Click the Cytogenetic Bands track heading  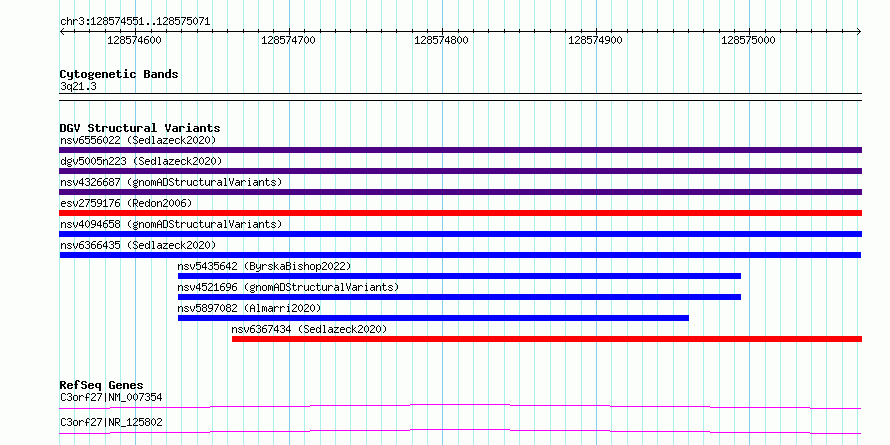[119, 74]
